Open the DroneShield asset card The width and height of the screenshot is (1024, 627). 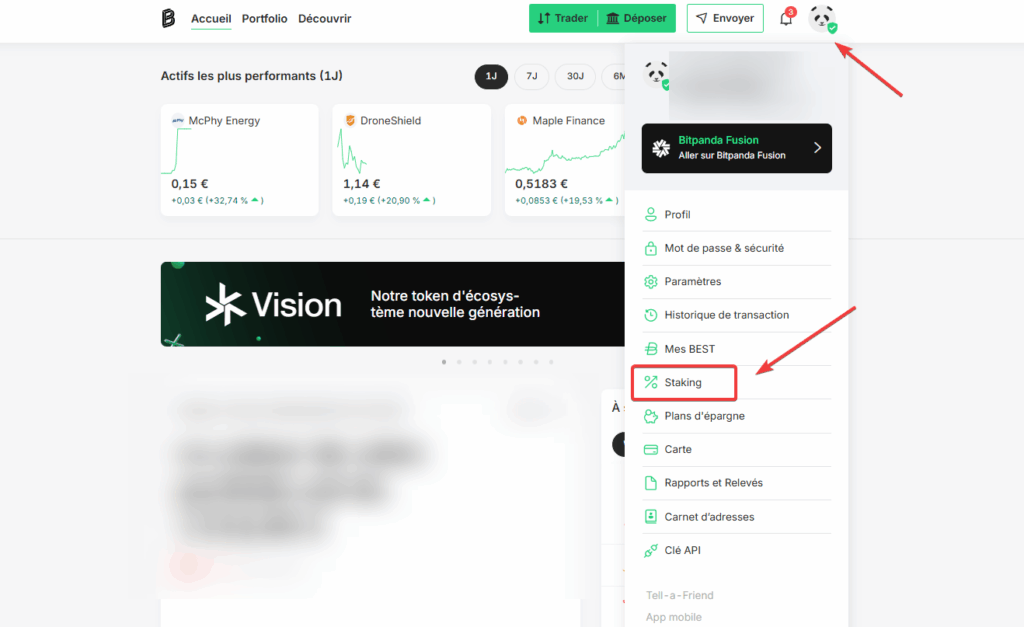click(x=411, y=160)
